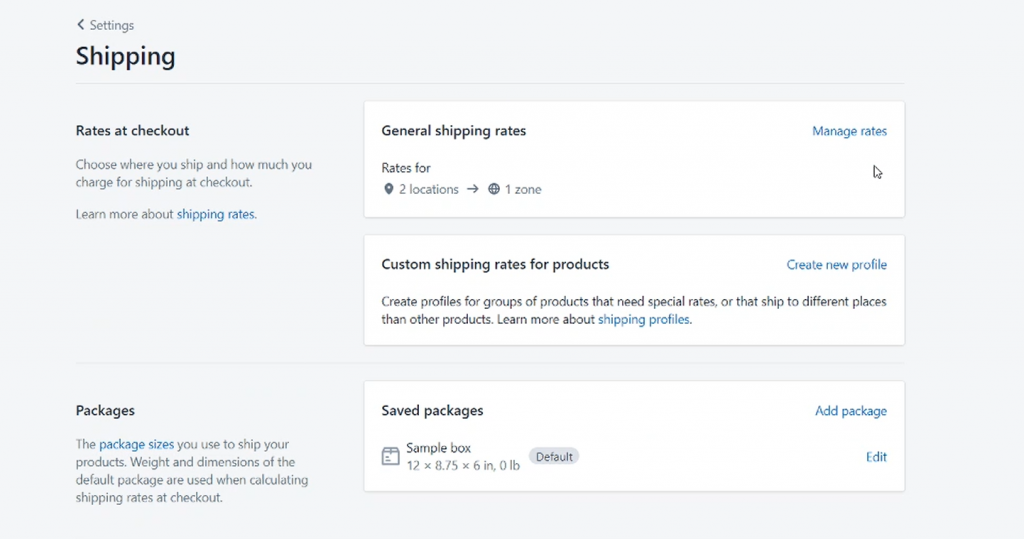Open the Manage rates link
The image size is (1024, 539).
(849, 131)
